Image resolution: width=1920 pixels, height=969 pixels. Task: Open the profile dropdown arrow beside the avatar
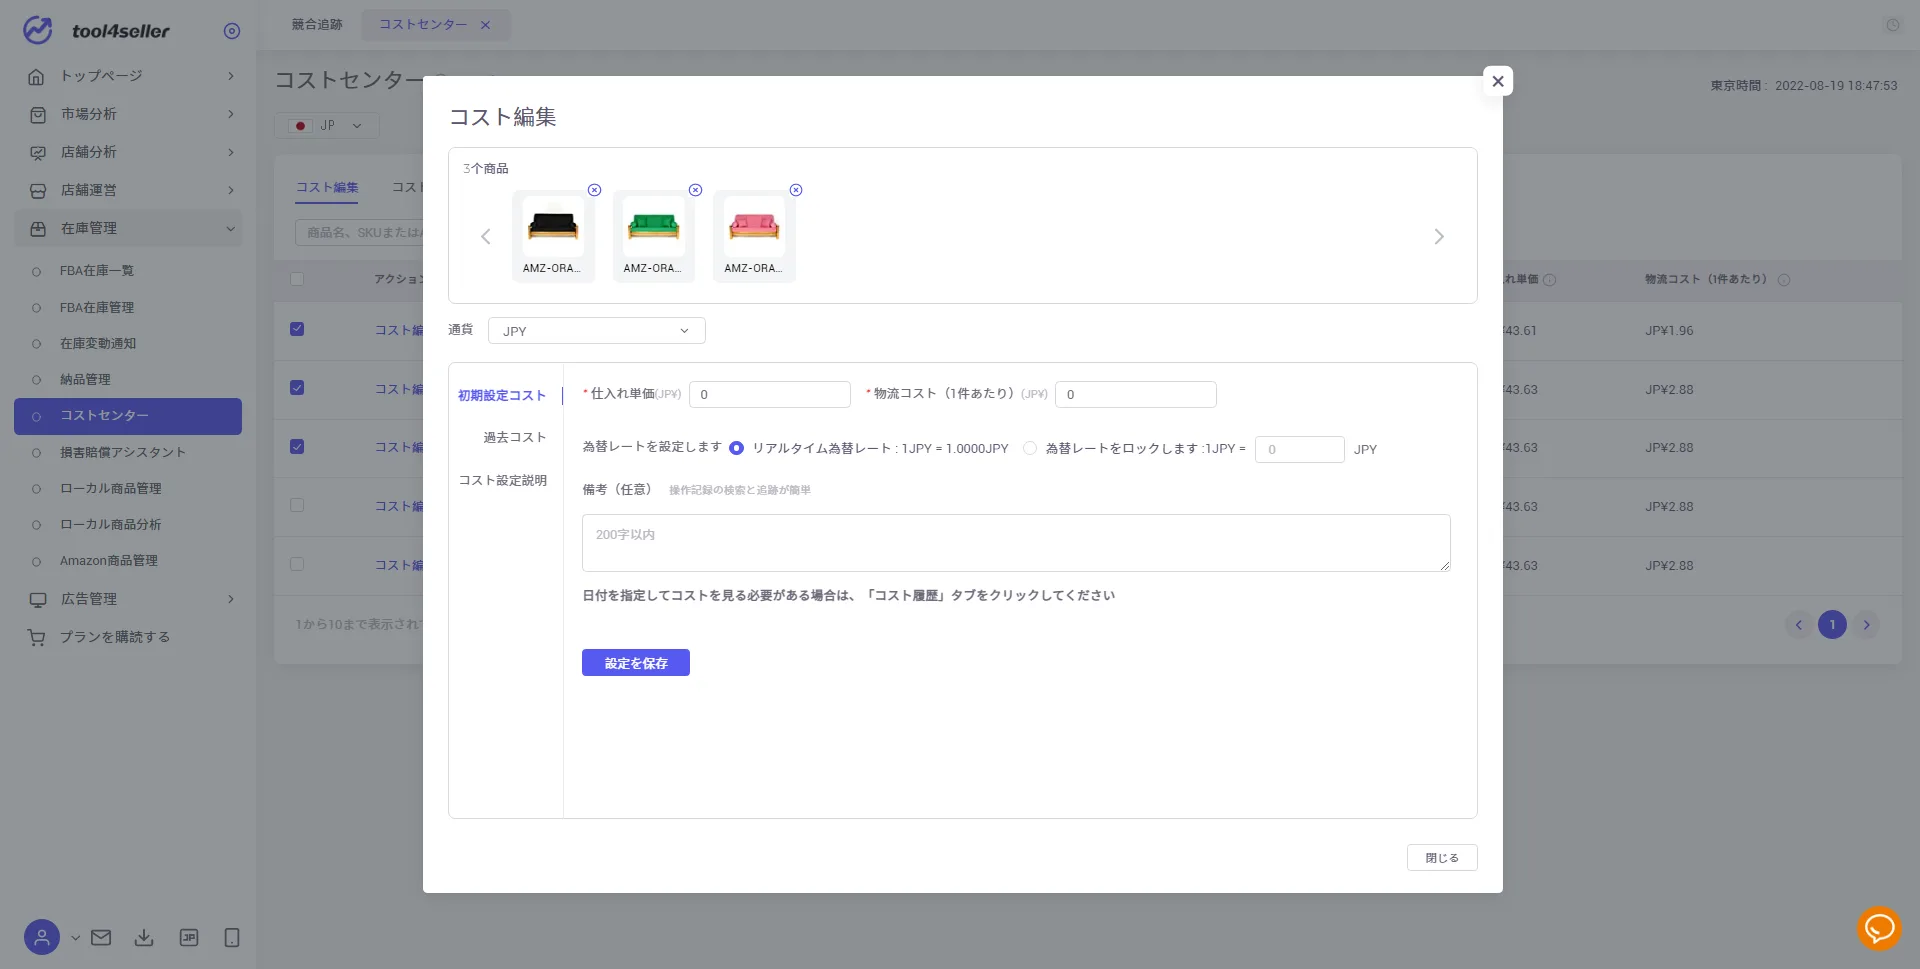tap(75, 938)
